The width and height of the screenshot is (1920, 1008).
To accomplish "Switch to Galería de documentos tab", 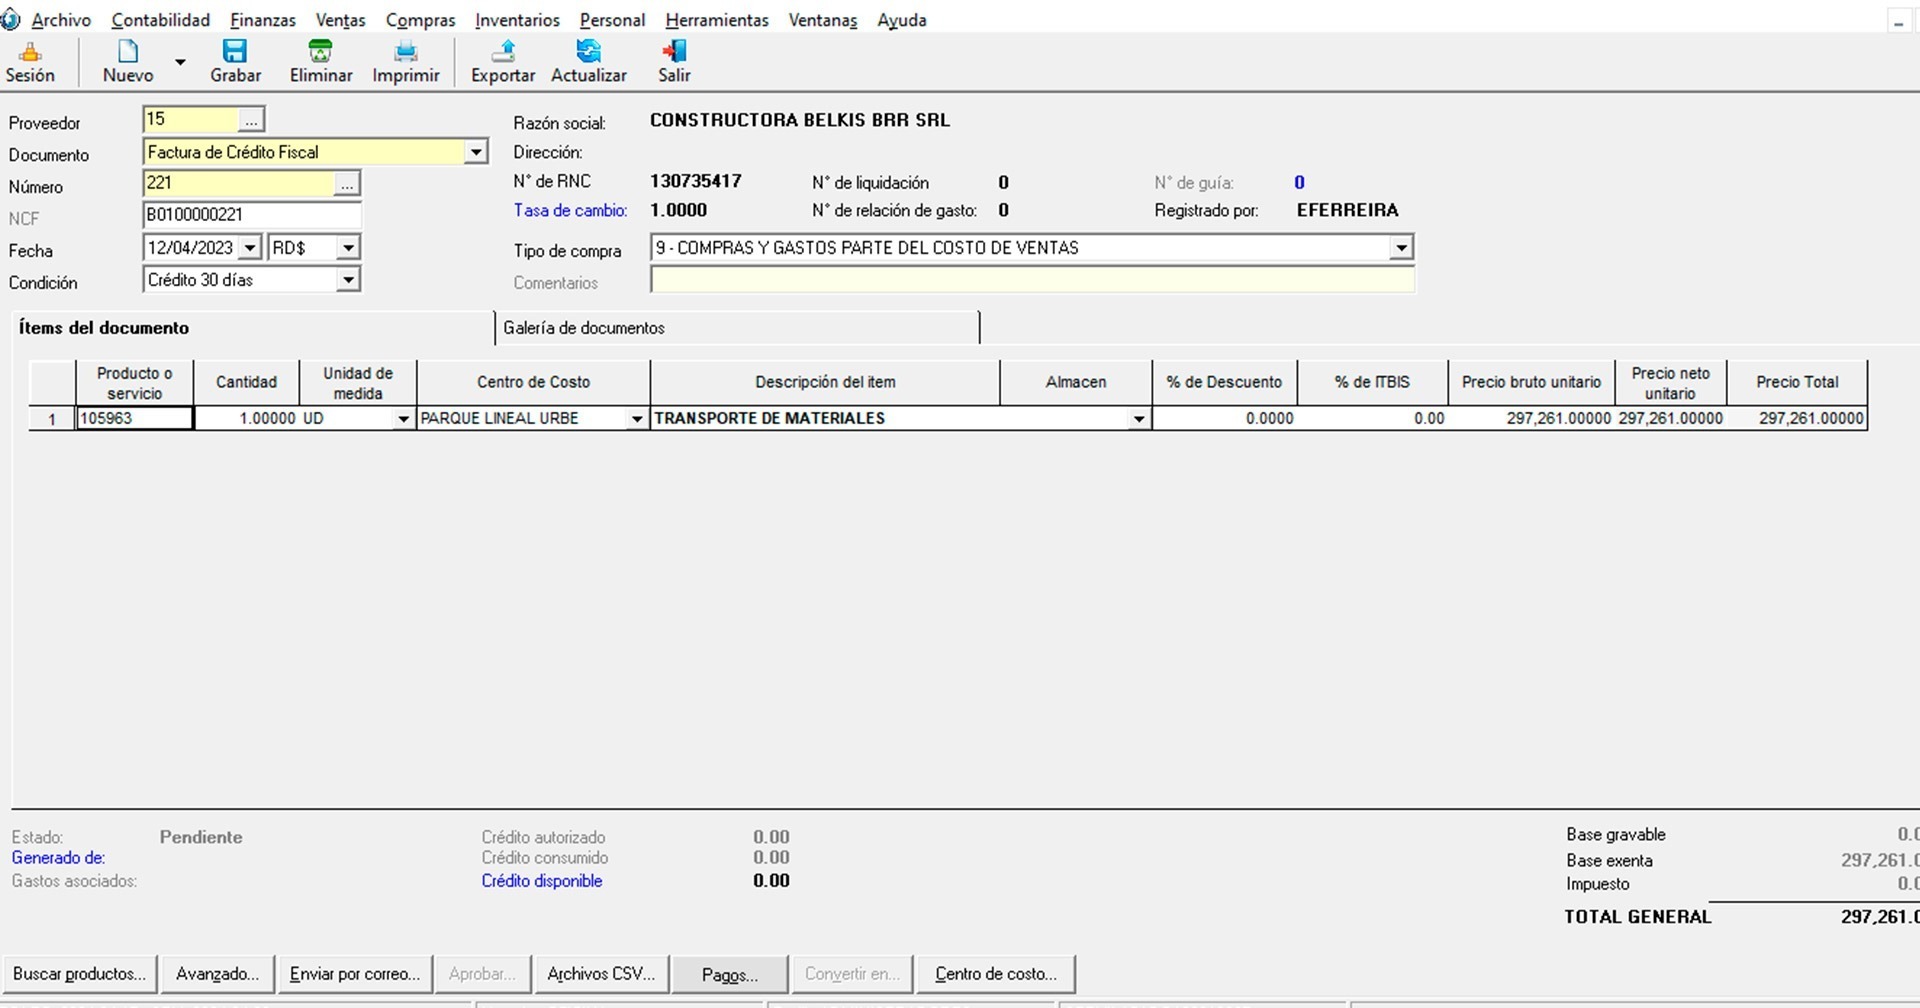I will (584, 328).
